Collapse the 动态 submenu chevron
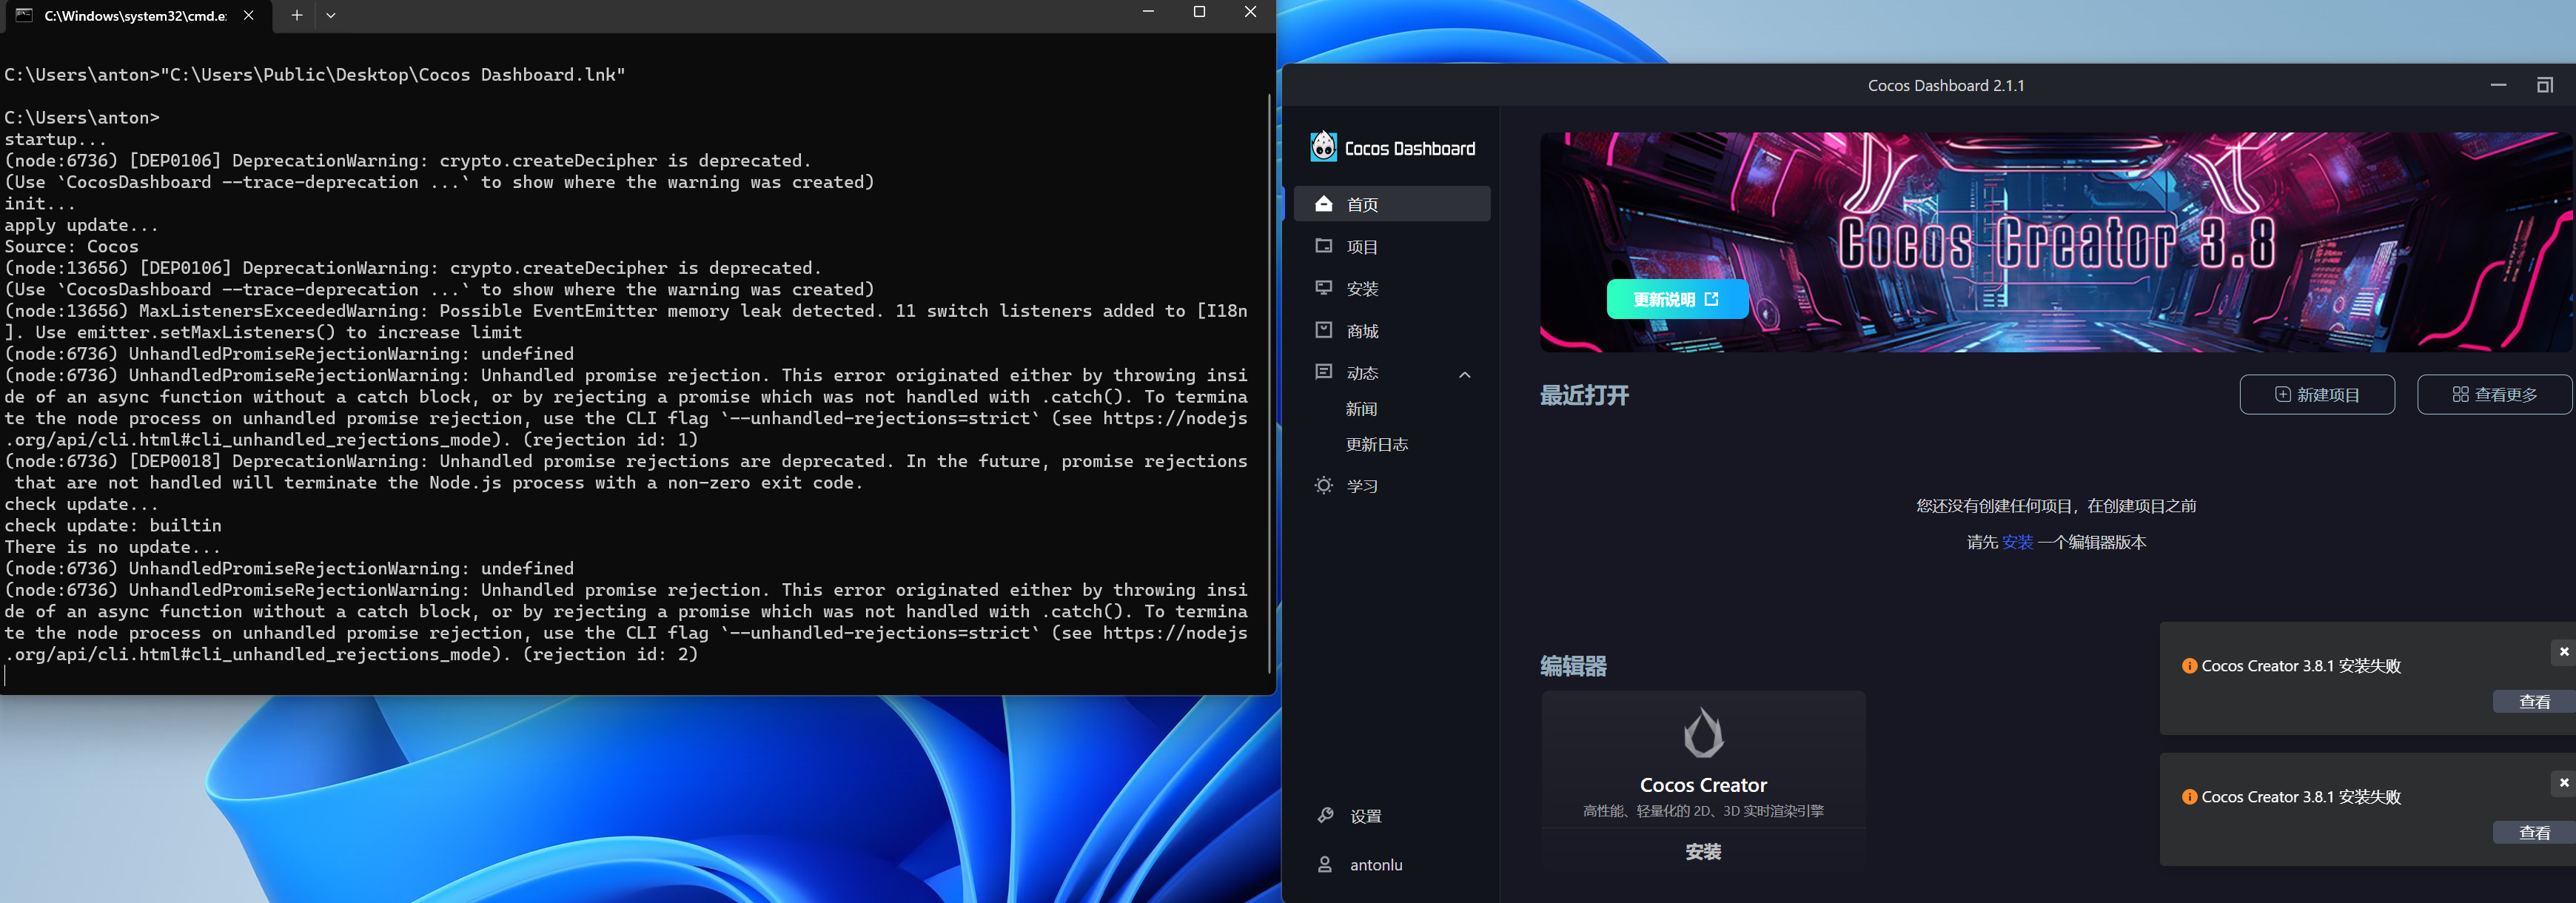The width and height of the screenshot is (2576, 903). click(1464, 375)
